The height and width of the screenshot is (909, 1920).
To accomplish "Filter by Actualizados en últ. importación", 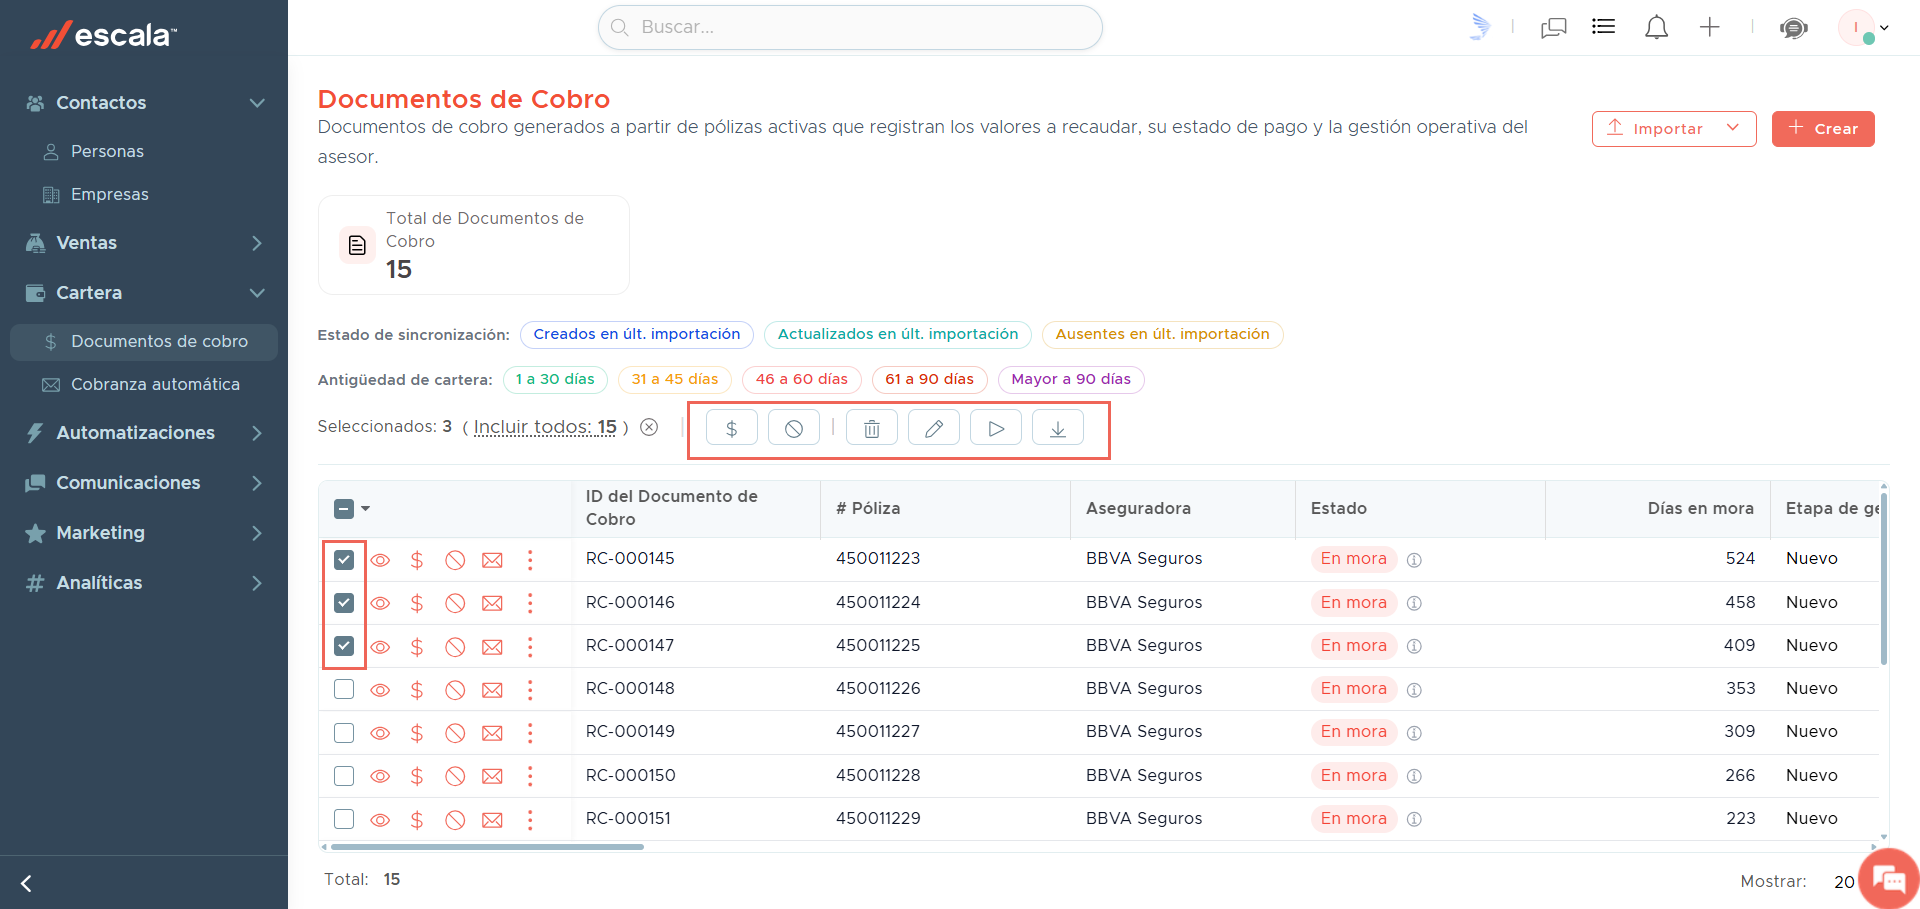I will [898, 334].
